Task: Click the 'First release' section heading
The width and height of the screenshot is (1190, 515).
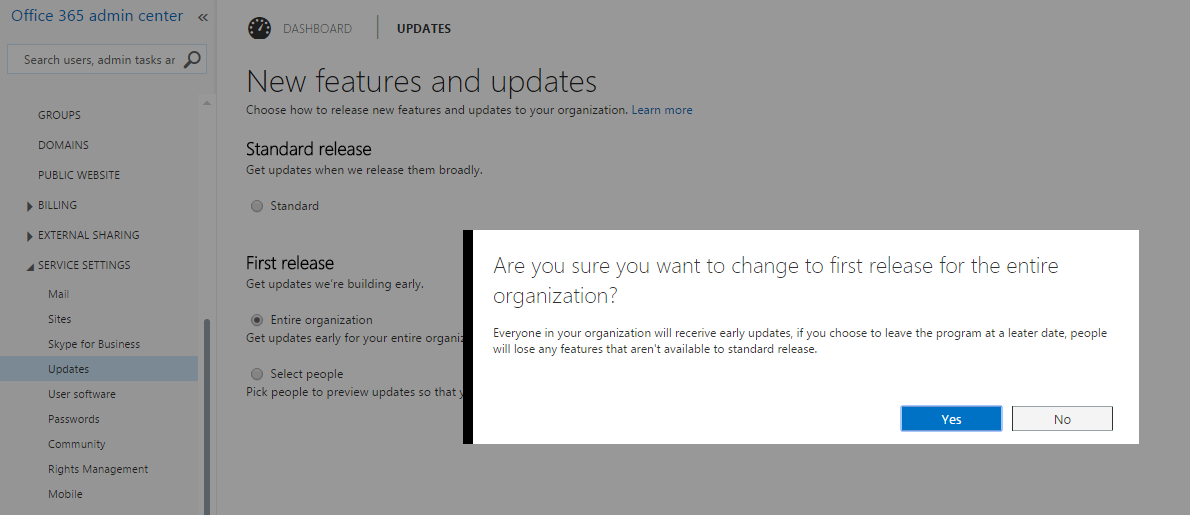Action: click(290, 263)
